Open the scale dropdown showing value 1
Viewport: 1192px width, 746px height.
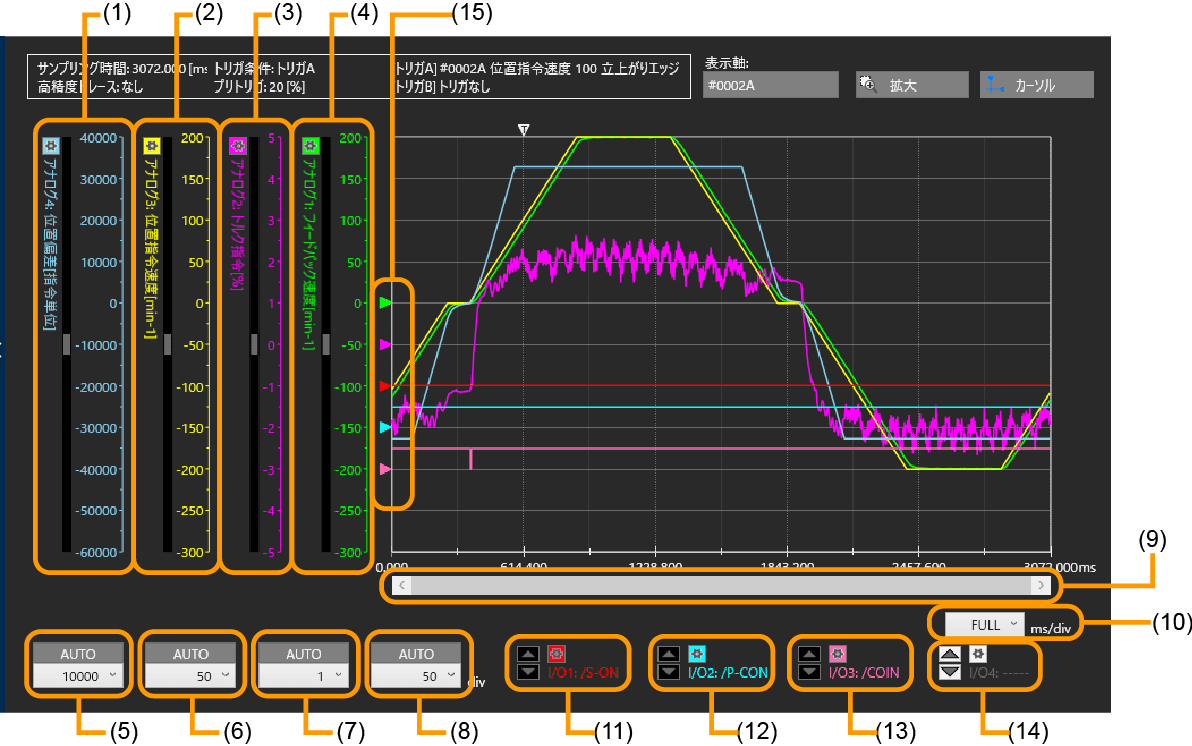pyautogui.click(x=304, y=676)
